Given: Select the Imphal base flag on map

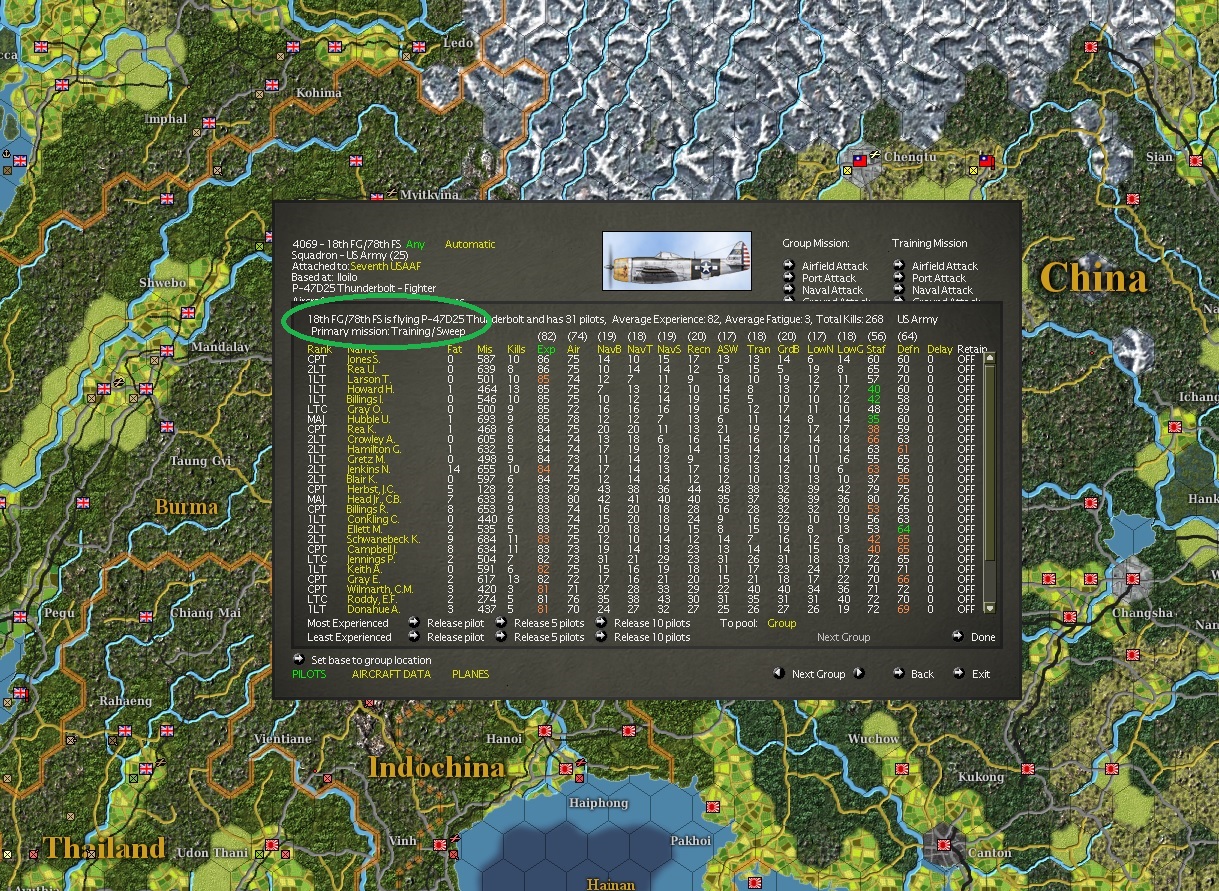Looking at the screenshot, I should point(209,122).
